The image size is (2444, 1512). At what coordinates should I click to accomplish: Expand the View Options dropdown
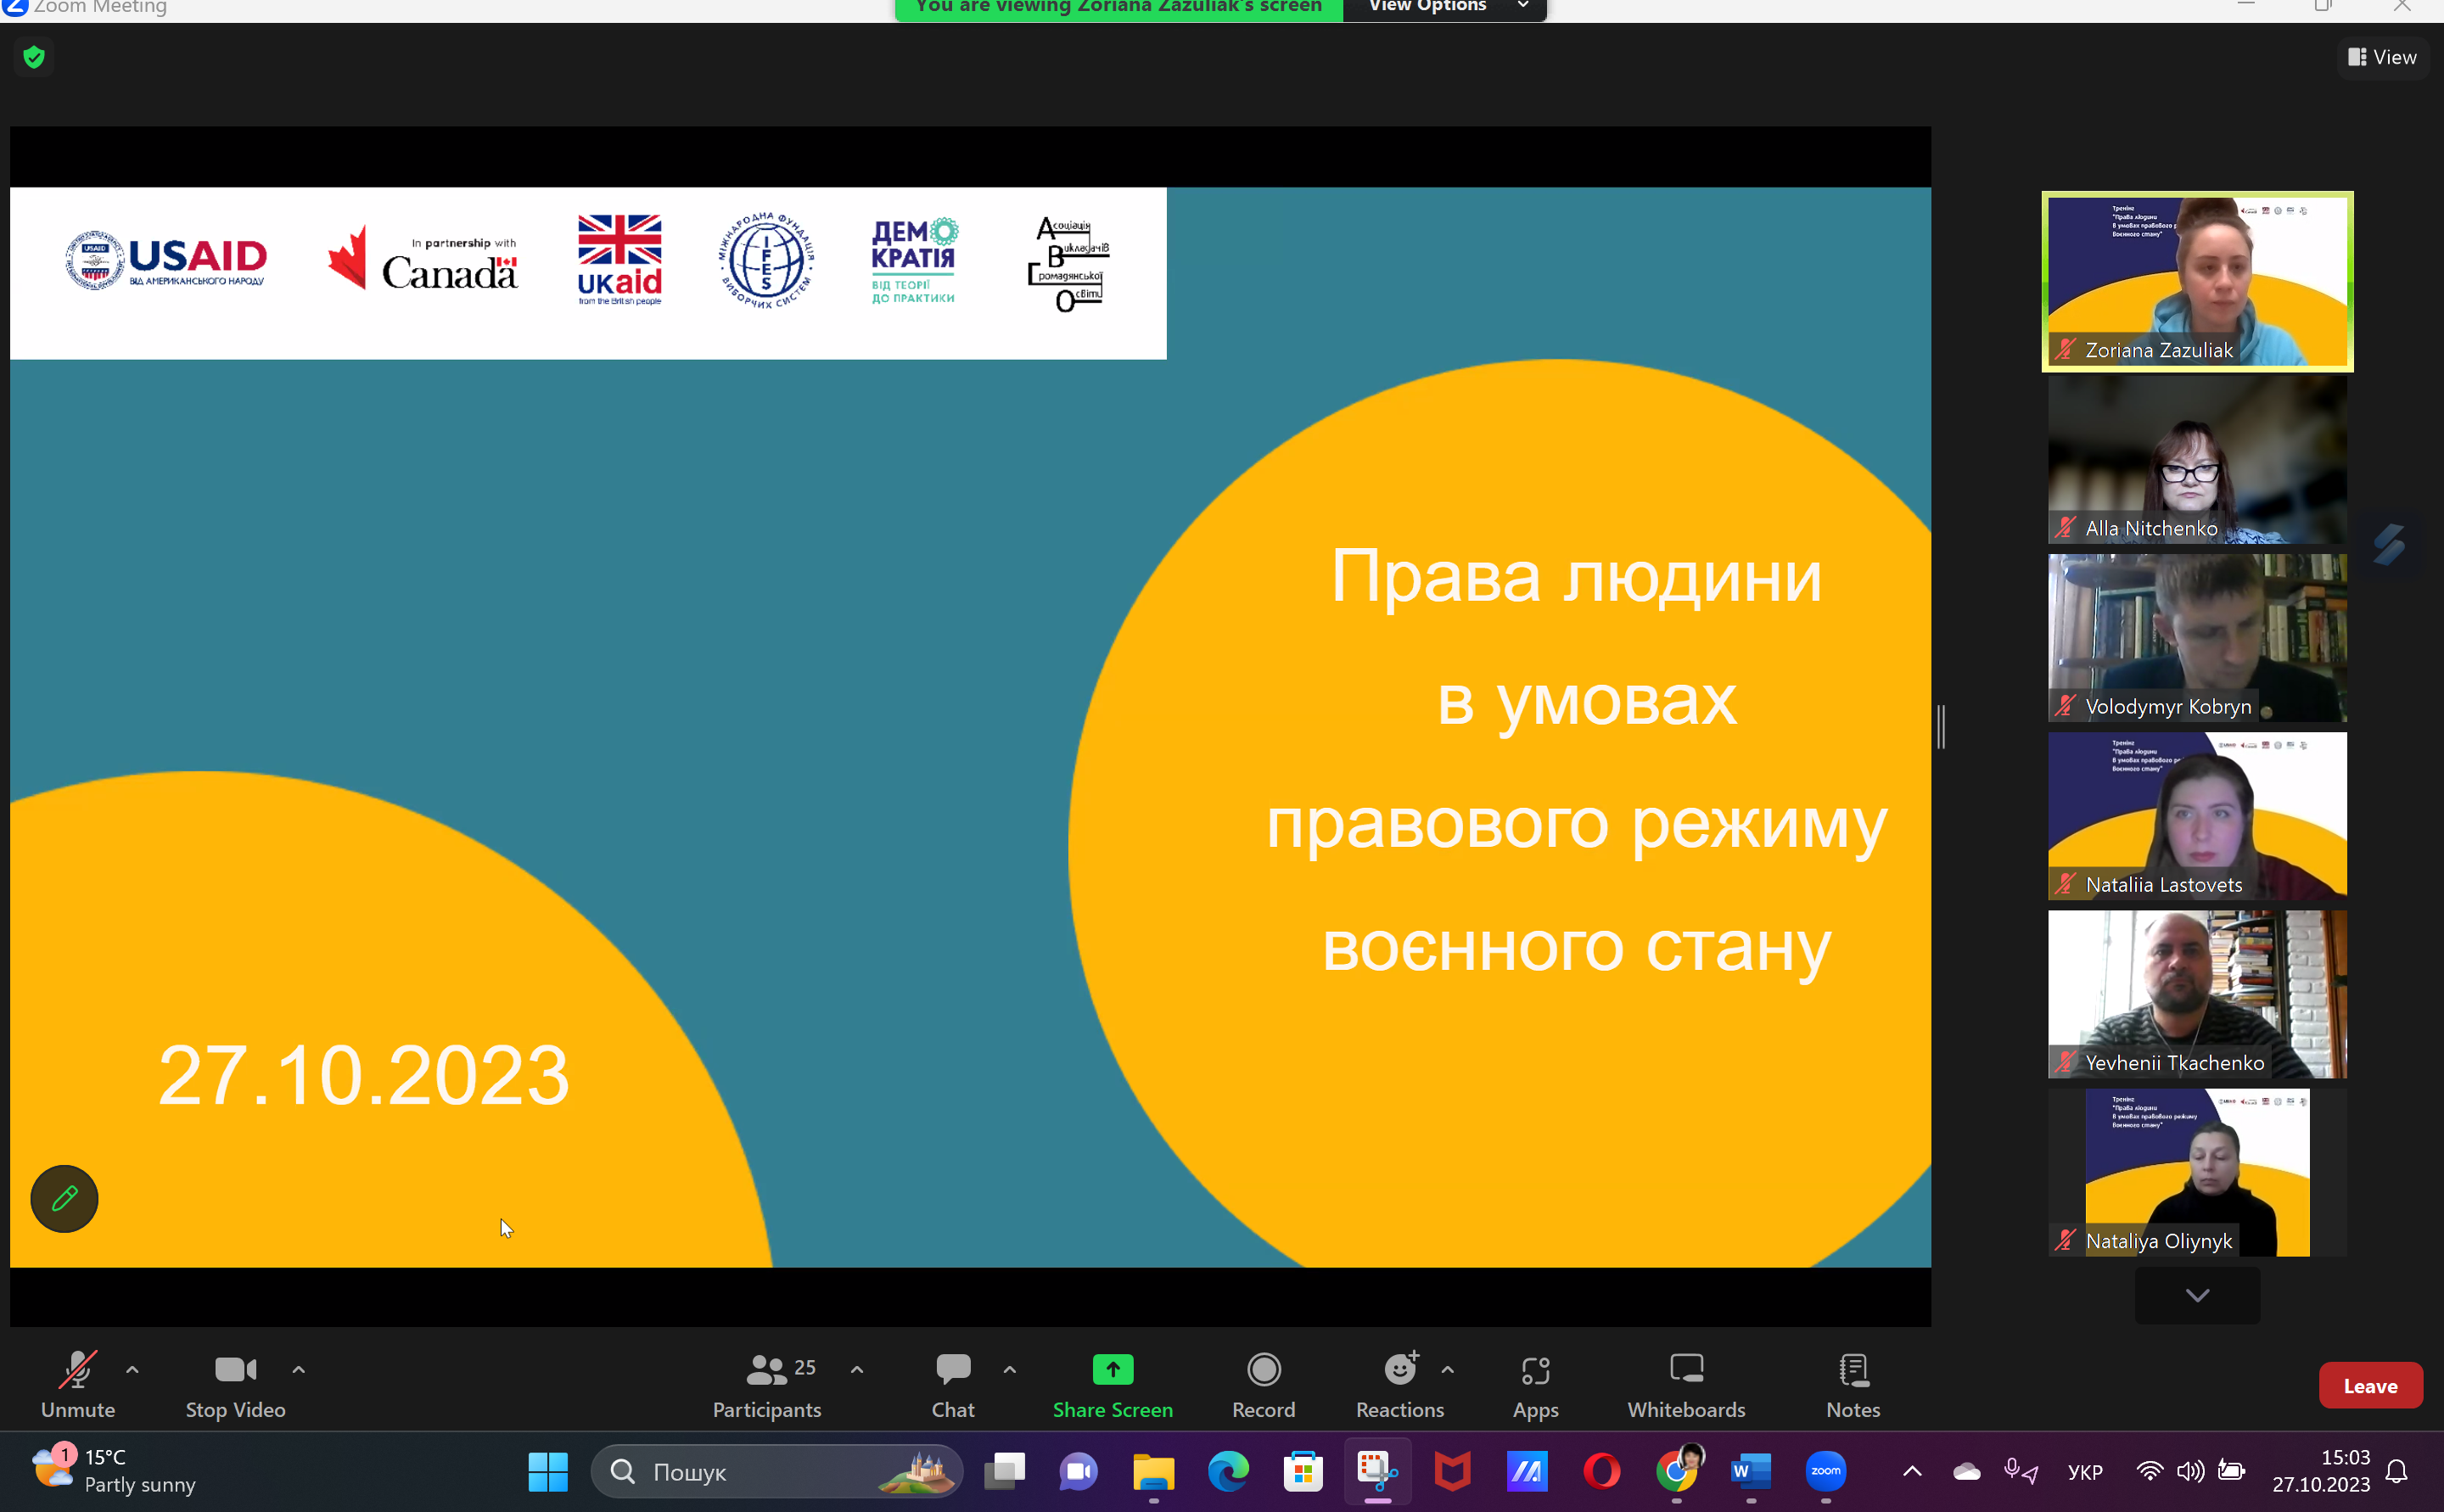(1445, 8)
